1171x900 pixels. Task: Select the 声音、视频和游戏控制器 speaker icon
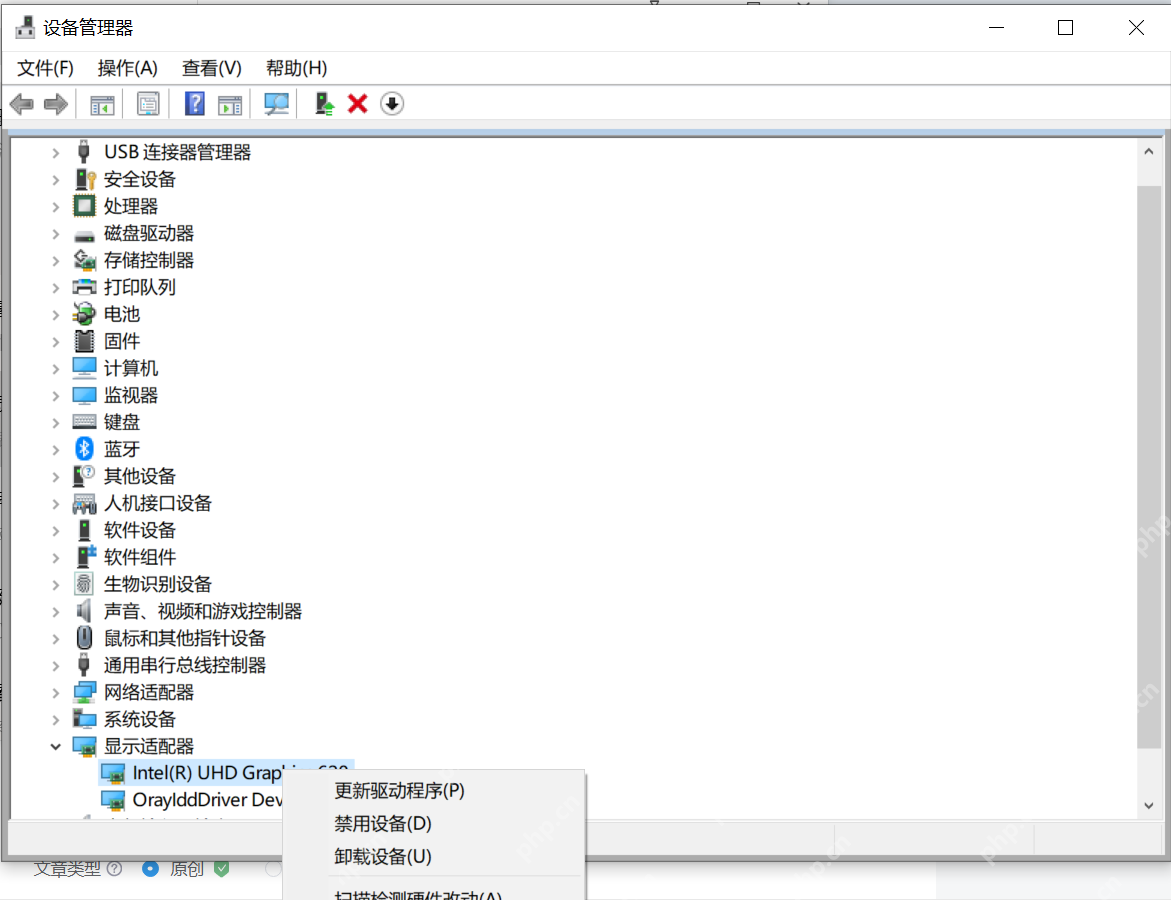click(x=84, y=611)
